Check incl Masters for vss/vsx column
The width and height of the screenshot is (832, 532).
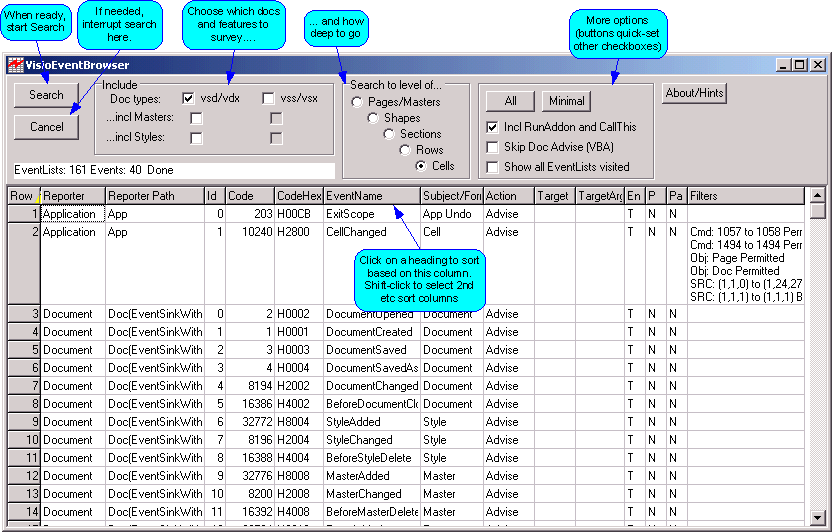click(276, 118)
